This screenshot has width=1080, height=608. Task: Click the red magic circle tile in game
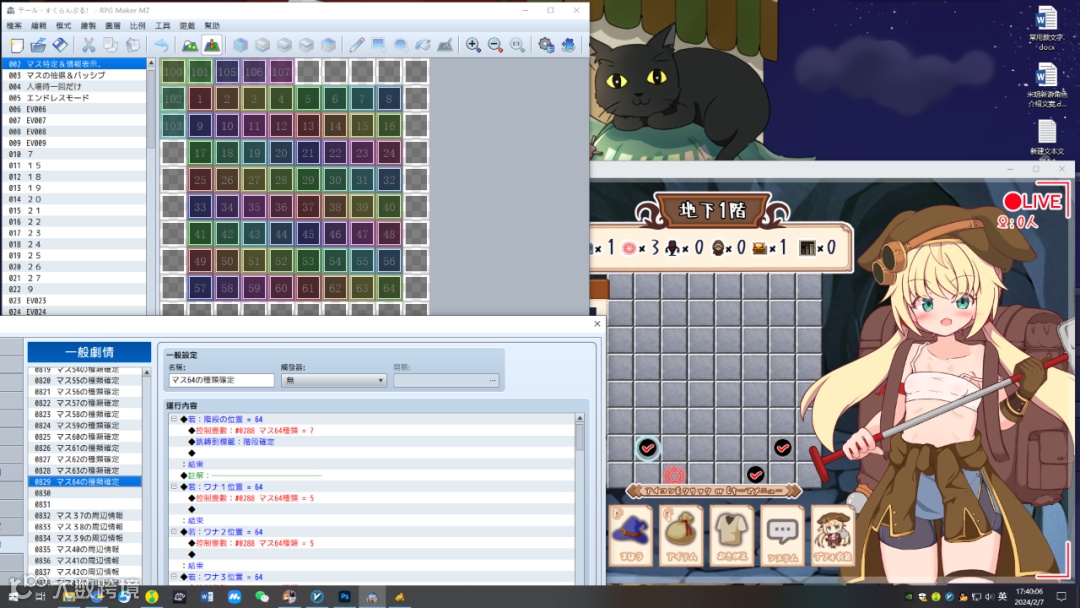[x=674, y=474]
